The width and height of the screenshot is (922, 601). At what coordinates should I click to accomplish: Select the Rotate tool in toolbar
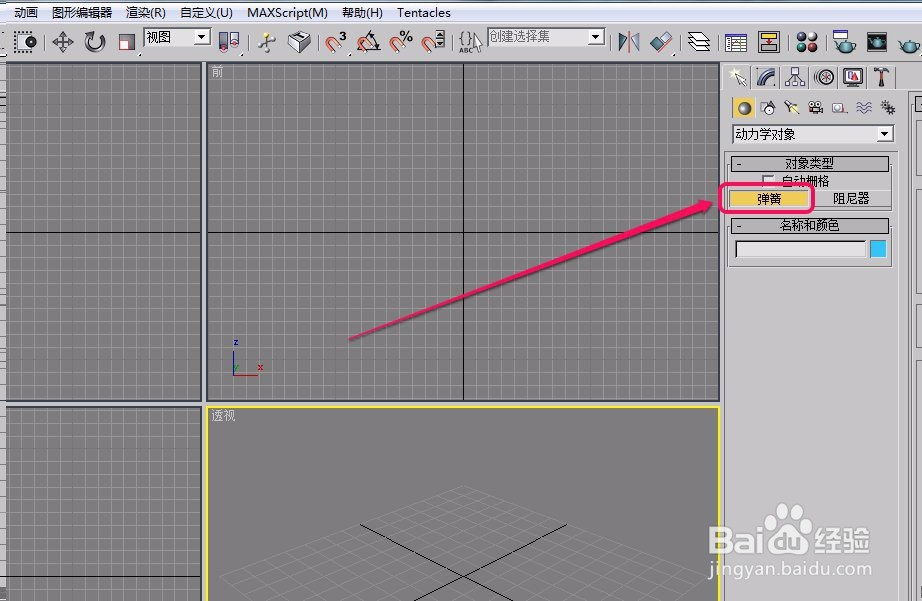pos(94,42)
